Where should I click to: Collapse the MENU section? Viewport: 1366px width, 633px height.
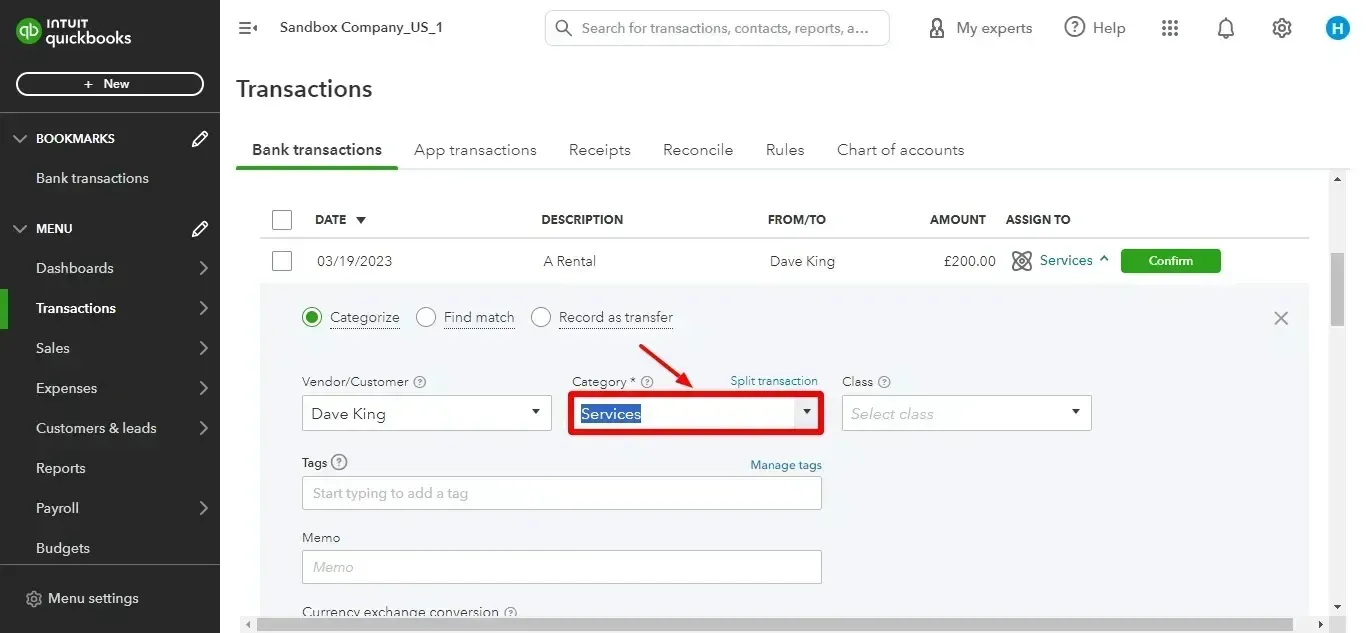coord(20,228)
